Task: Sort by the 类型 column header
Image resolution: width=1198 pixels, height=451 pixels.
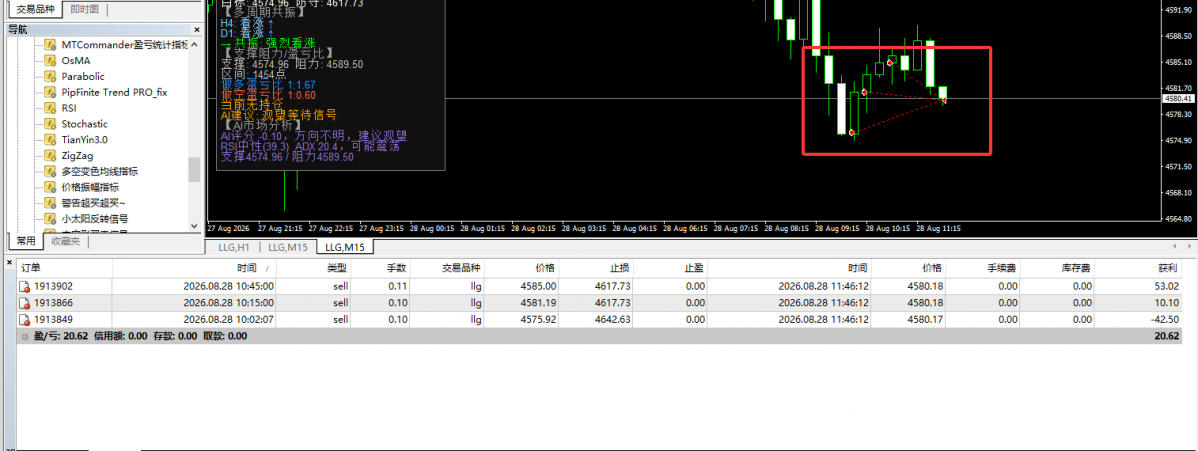Action: [313, 268]
